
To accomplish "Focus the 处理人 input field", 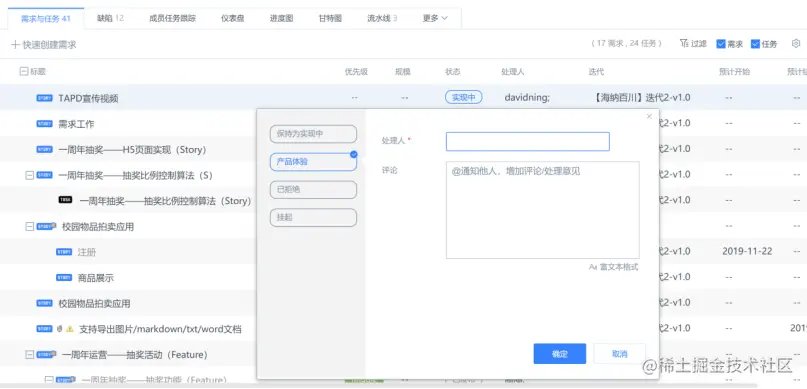I will [x=528, y=142].
